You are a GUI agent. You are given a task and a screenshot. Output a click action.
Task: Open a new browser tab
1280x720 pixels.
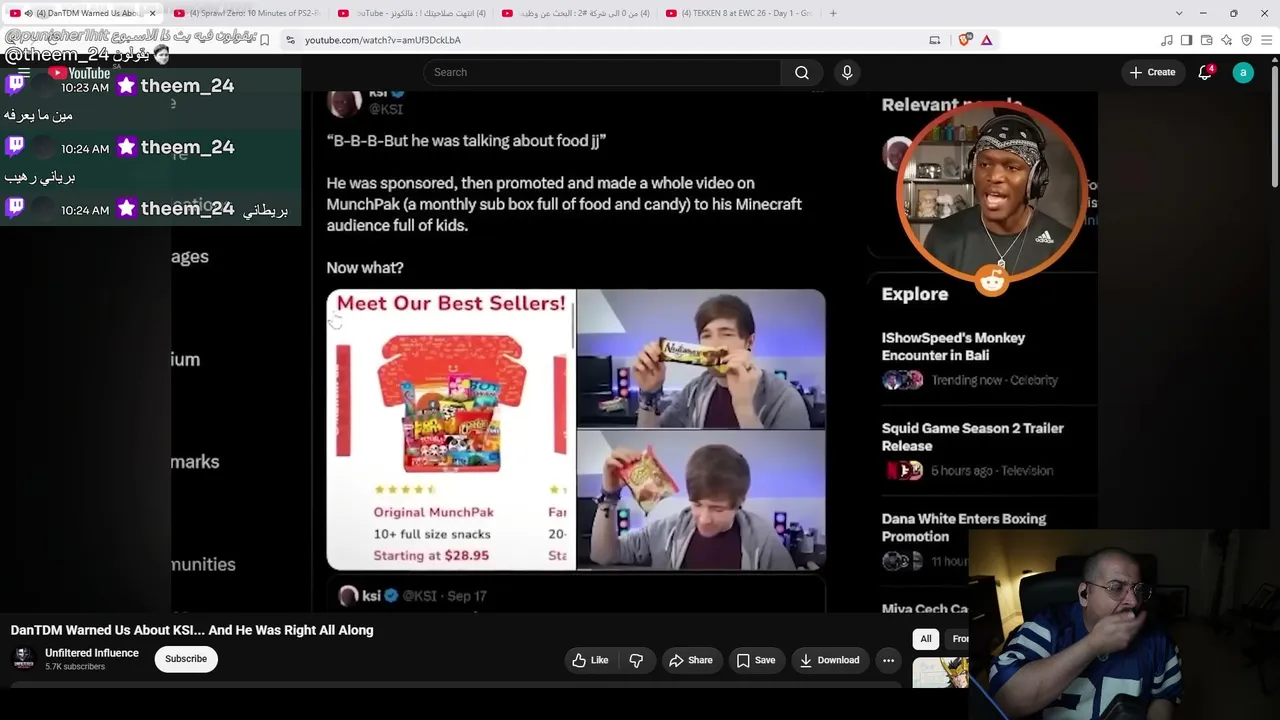click(x=833, y=13)
